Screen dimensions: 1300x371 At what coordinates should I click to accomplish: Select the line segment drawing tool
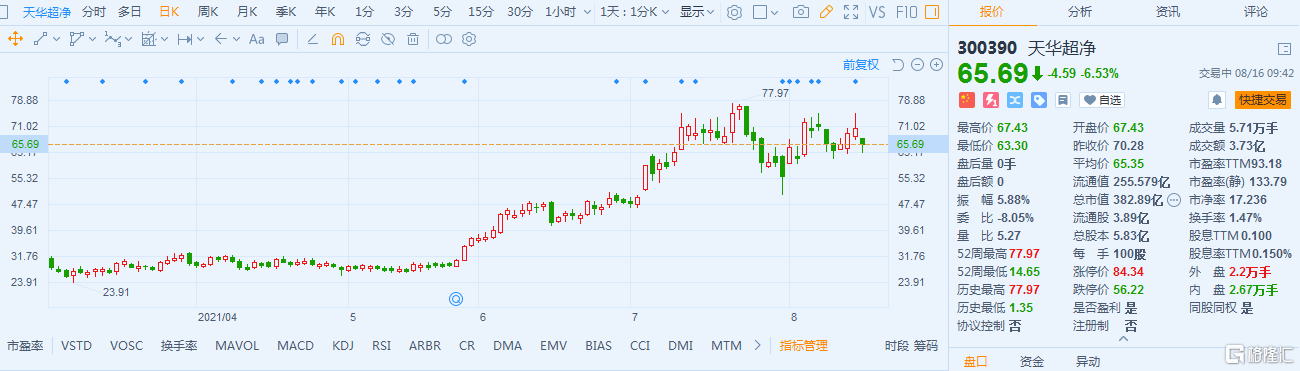point(41,39)
